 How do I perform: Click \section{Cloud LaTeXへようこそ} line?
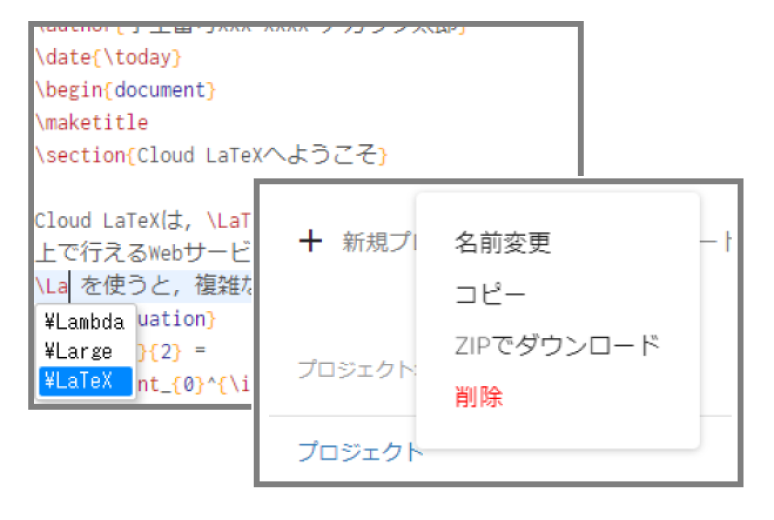(x=212, y=155)
